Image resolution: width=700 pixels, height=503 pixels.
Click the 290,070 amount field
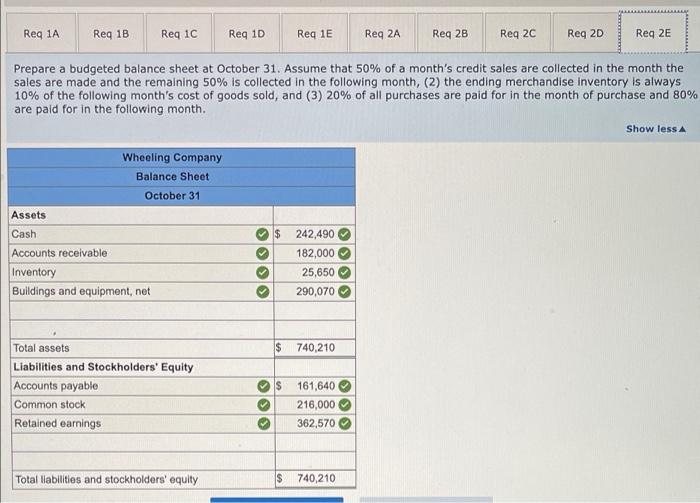315,291
